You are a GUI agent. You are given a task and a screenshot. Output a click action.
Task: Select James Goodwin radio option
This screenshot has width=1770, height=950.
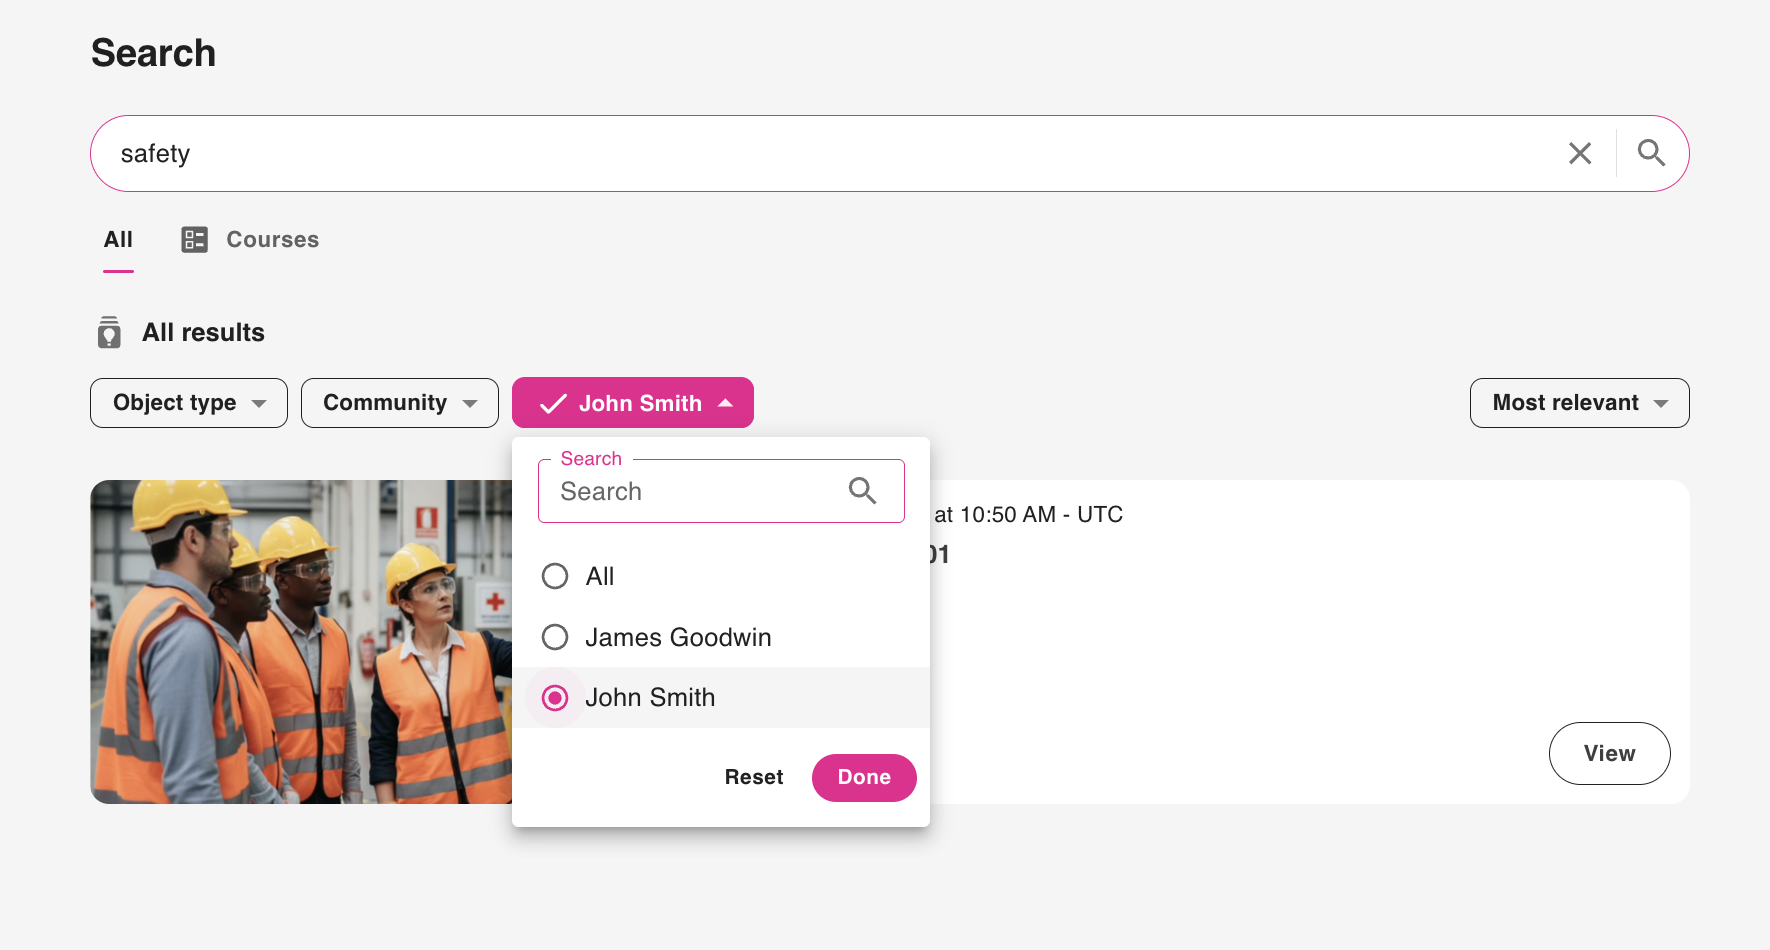click(555, 637)
